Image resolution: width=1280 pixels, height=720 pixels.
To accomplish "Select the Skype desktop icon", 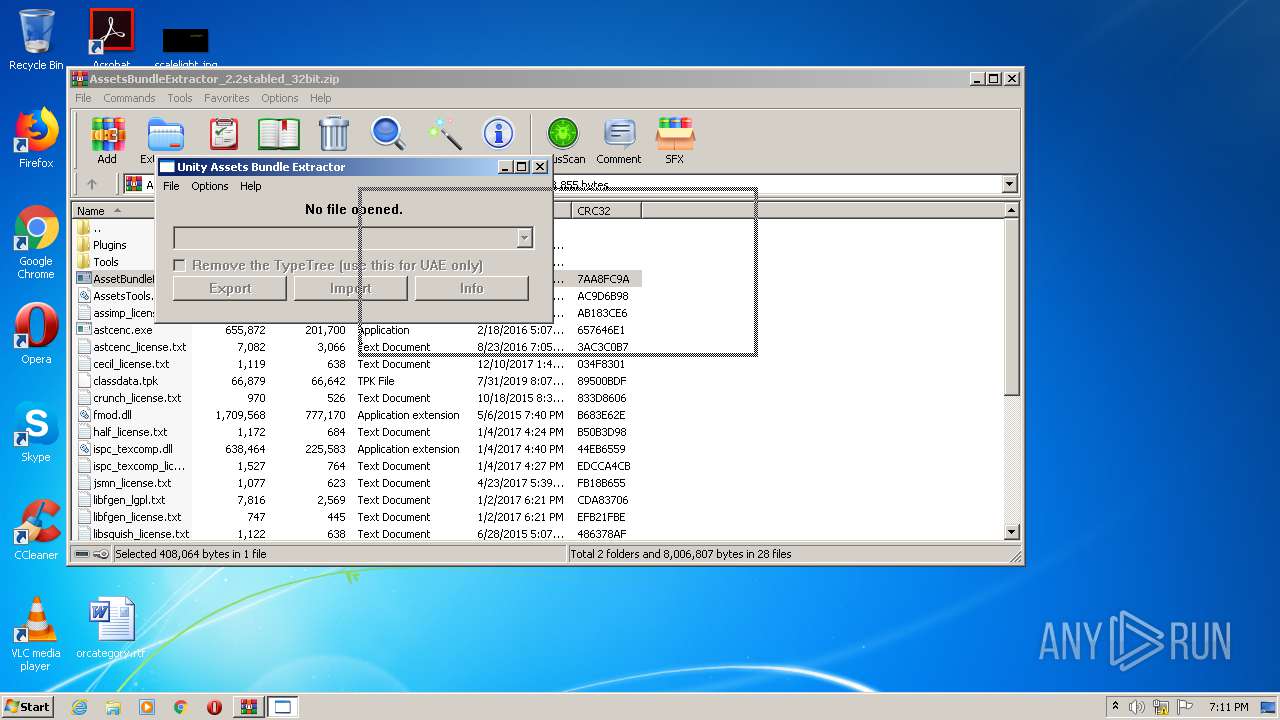I will tap(36, 432).
